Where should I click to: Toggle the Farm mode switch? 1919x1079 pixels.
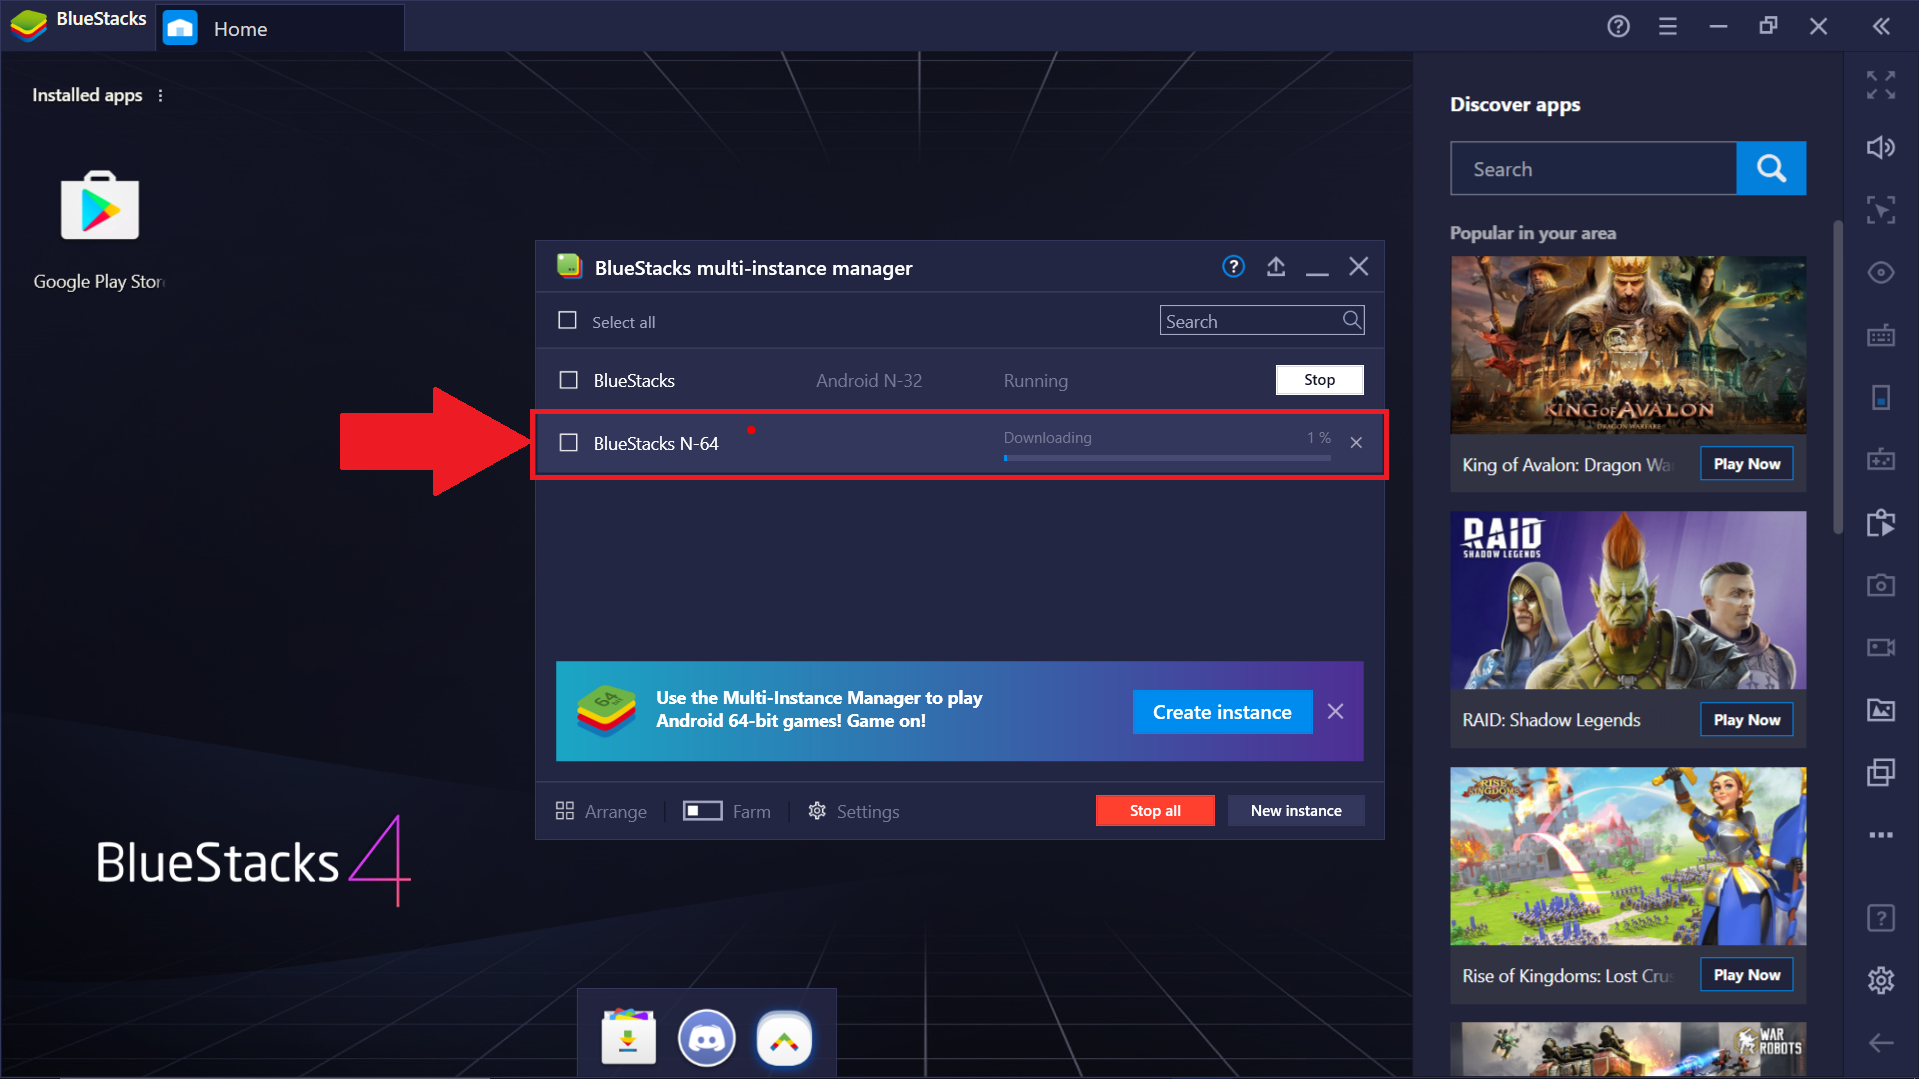[x=702, y=810]
